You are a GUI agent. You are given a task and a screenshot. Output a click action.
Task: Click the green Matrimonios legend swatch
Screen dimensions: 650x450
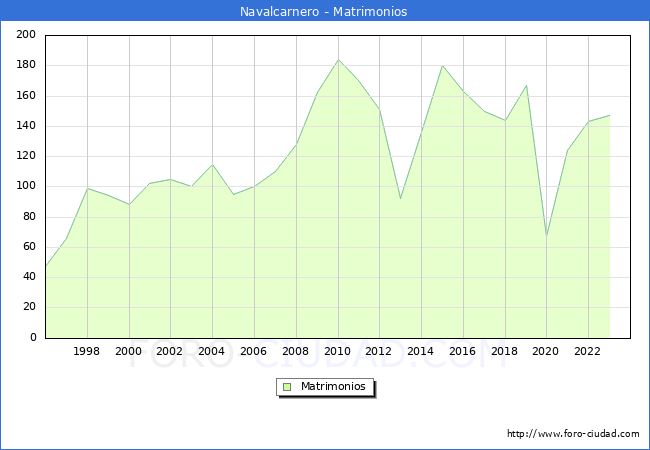click(287, 387)
